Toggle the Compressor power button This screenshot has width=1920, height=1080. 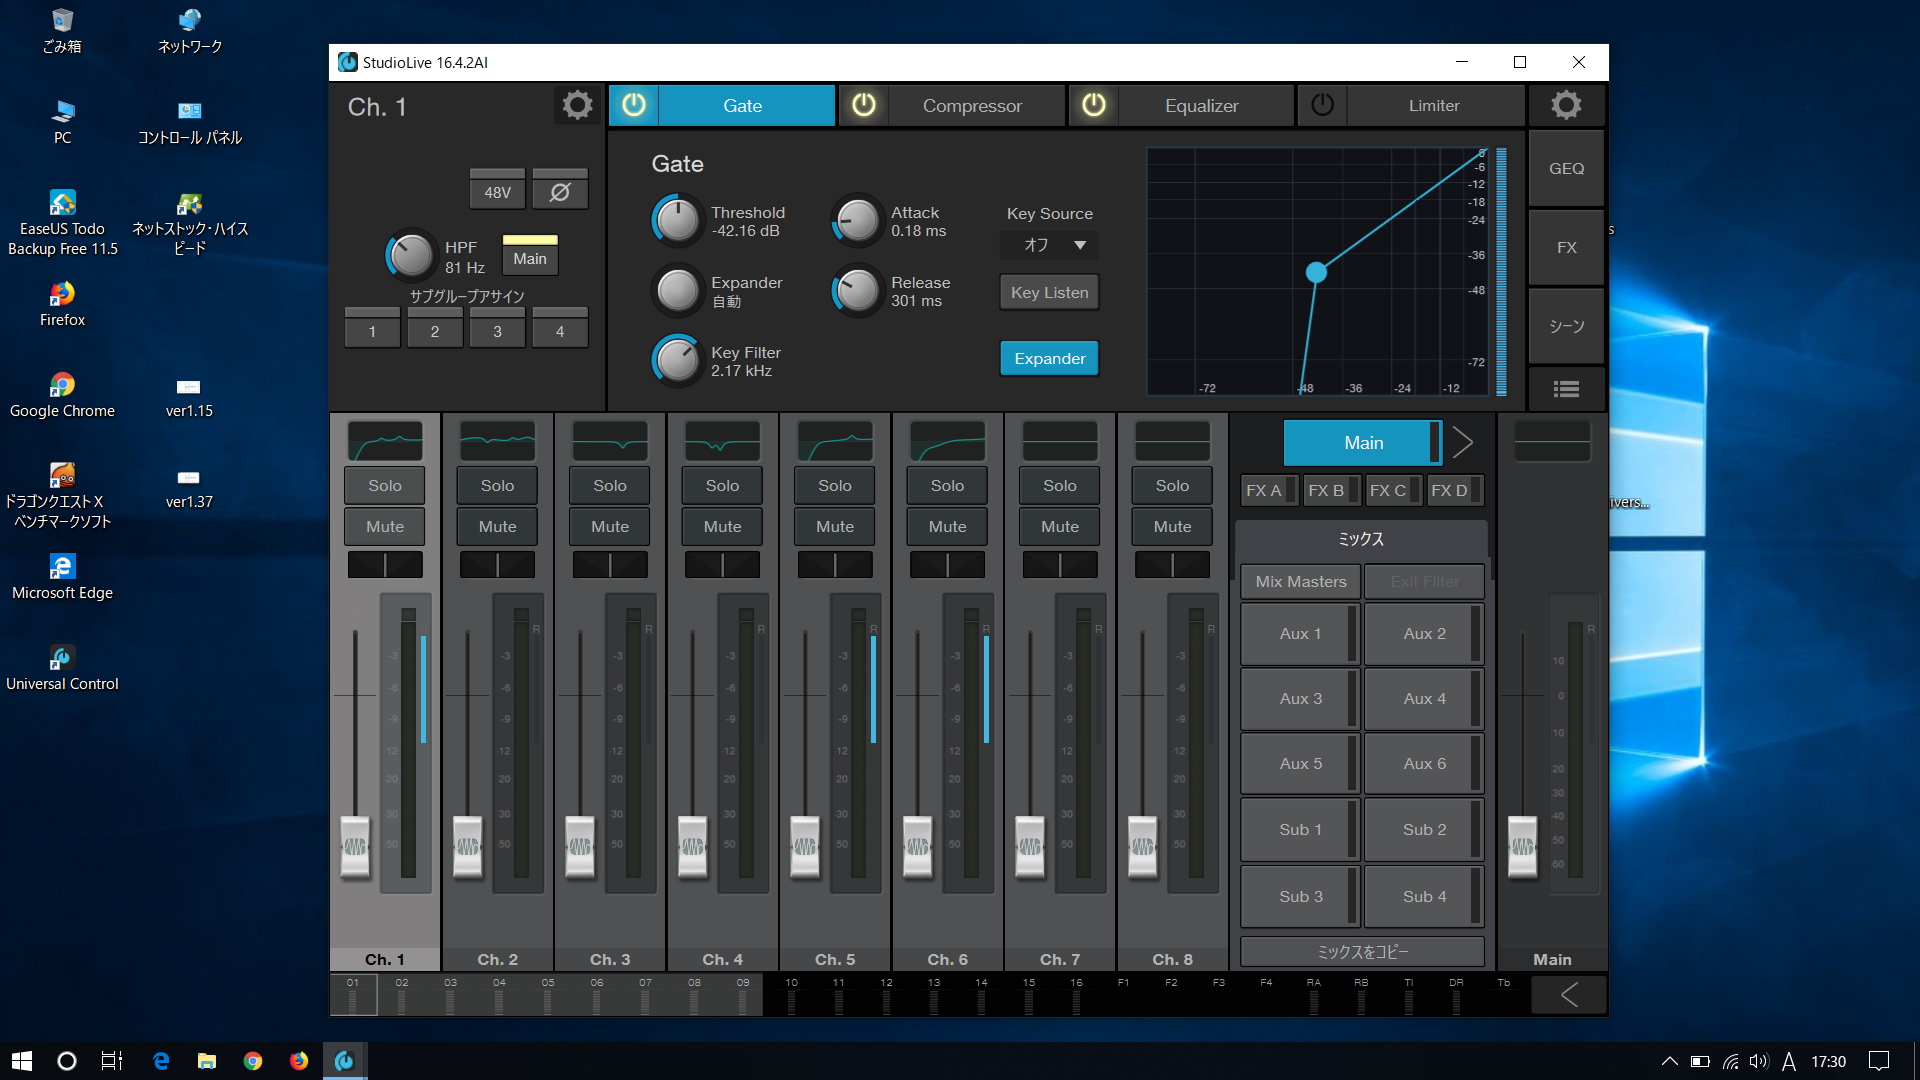pos(864,105)
